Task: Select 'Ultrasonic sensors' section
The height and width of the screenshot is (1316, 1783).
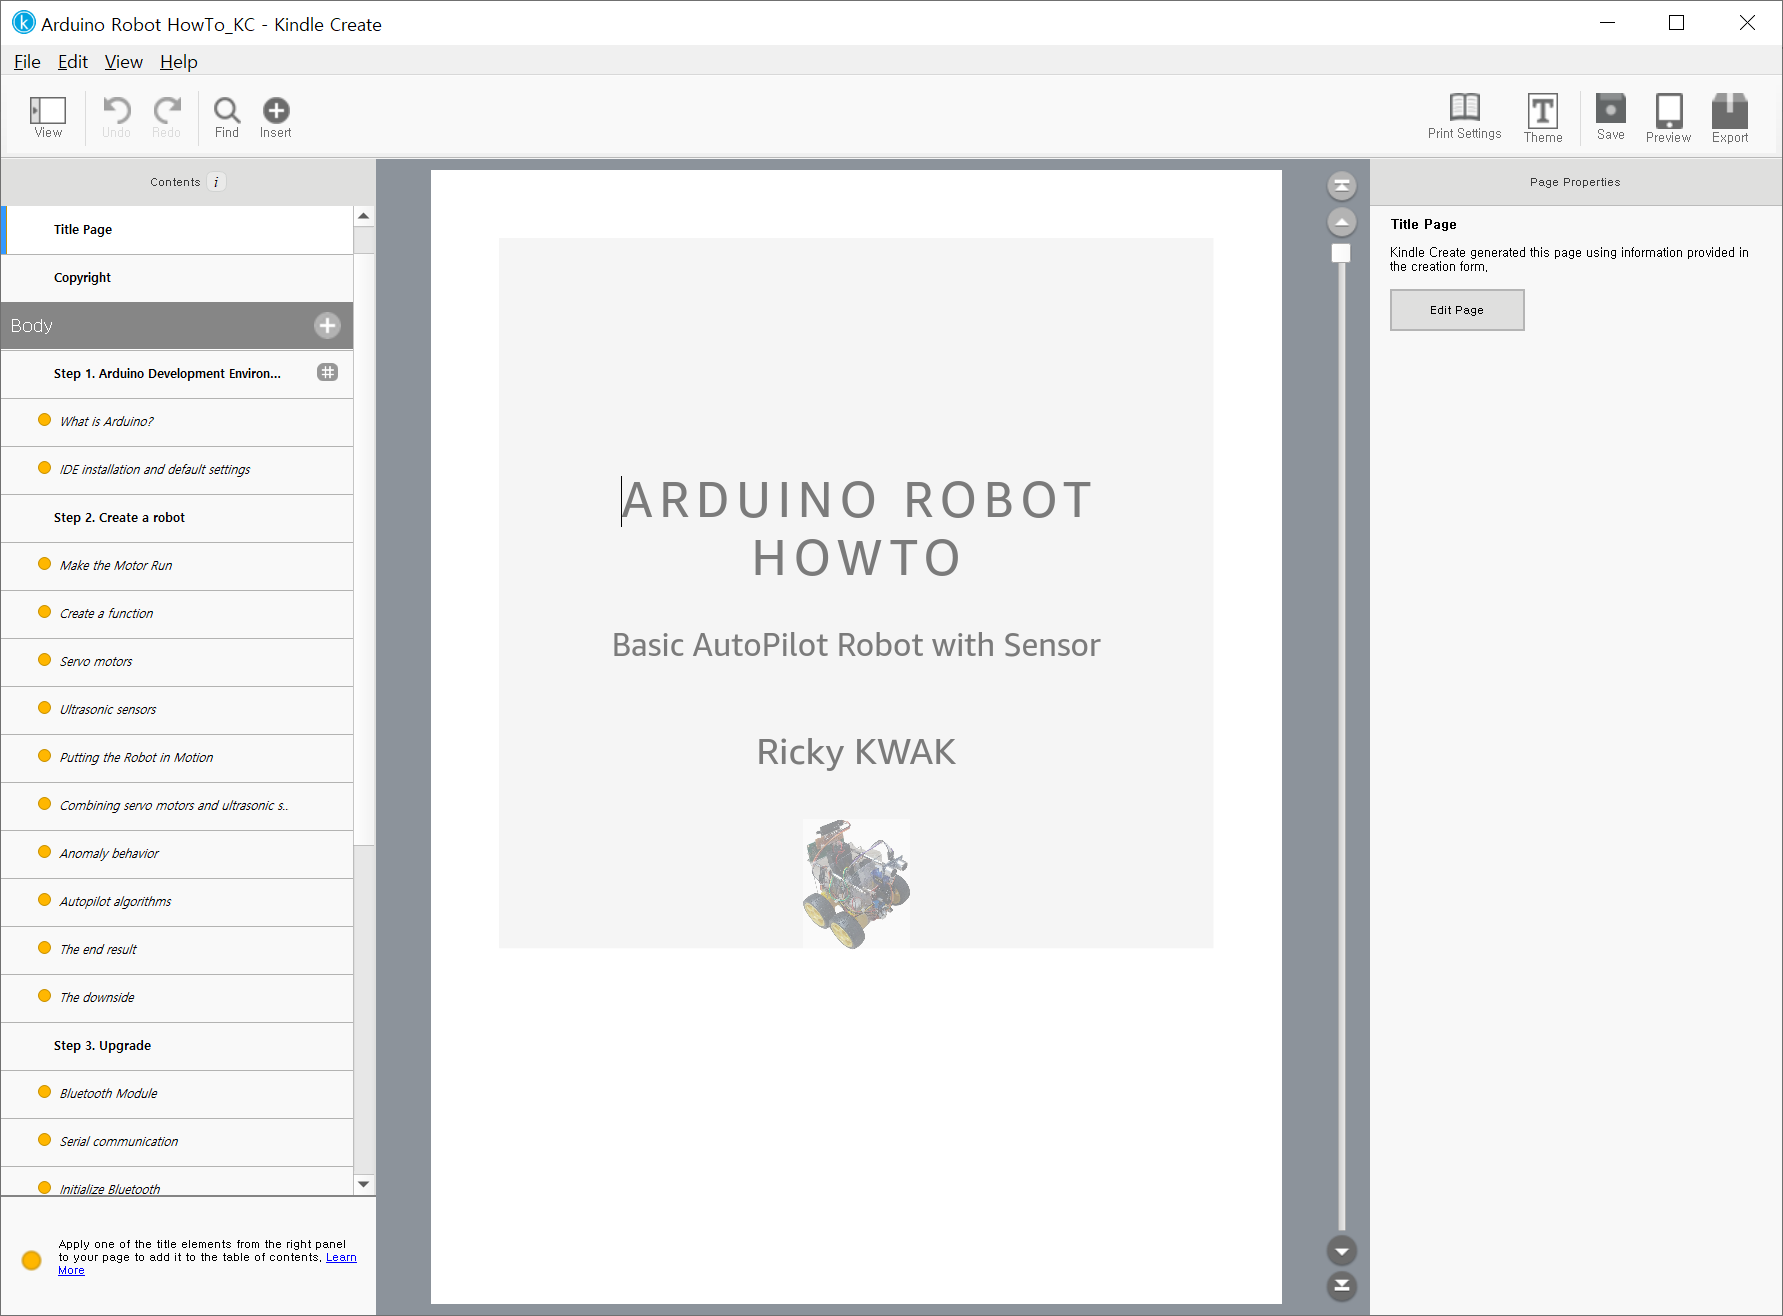Action: tap(178, 710)
